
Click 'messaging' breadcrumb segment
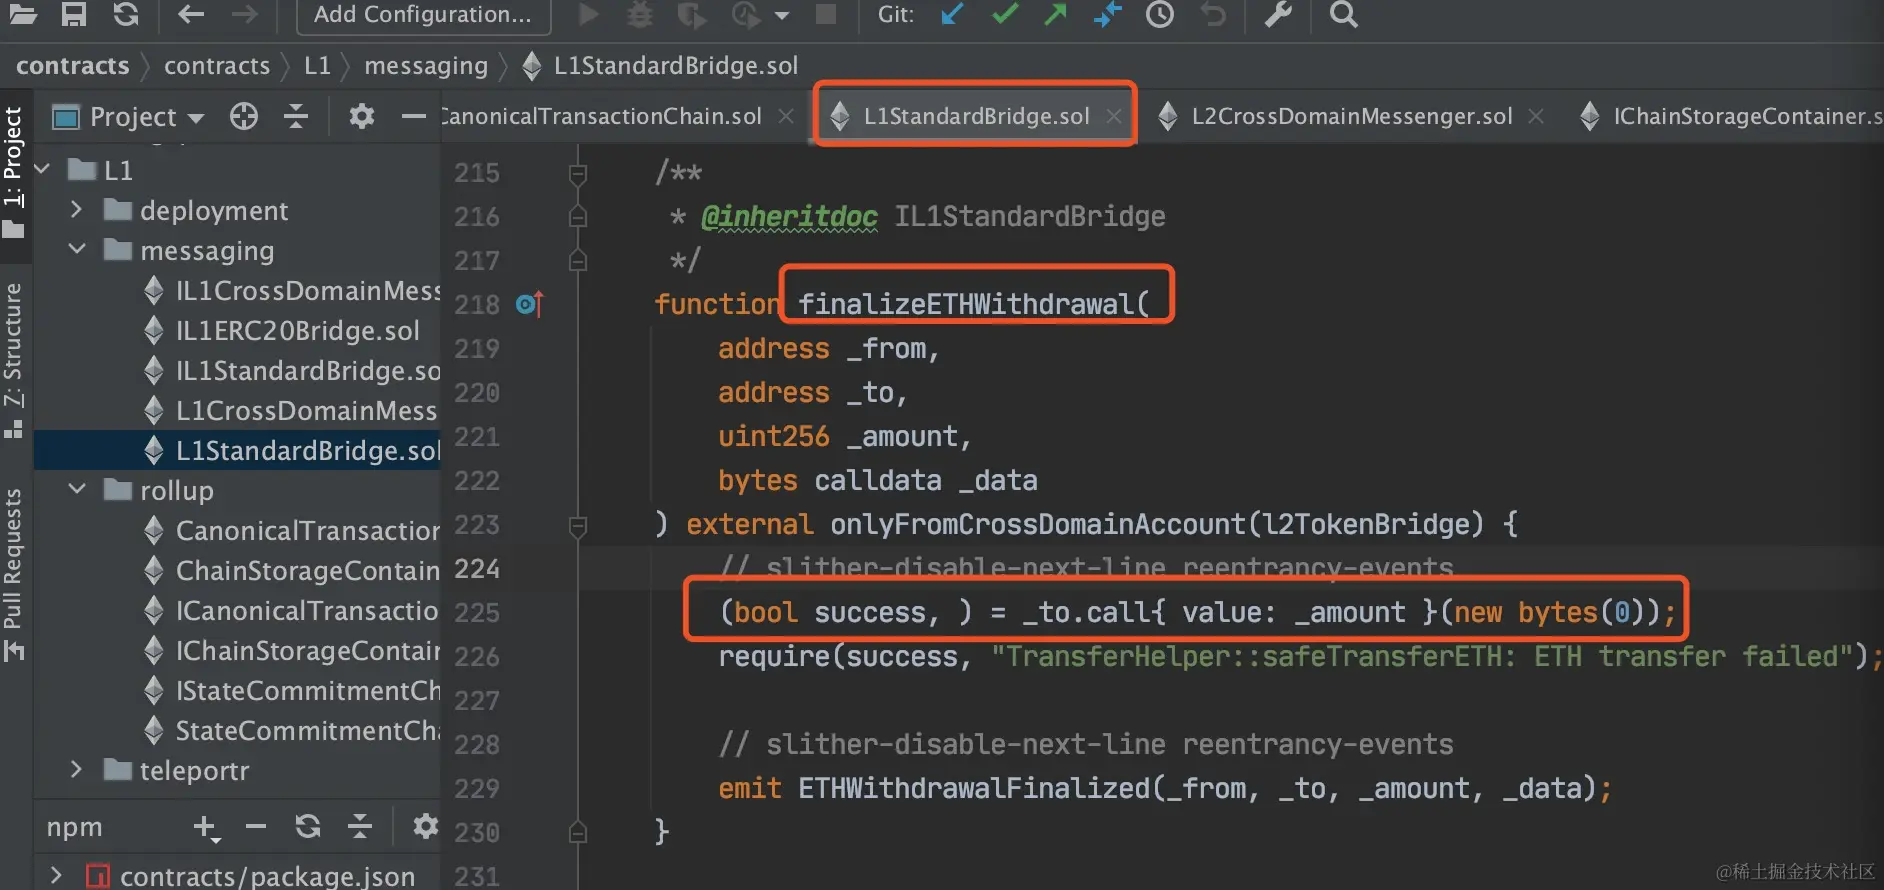click(x=426, y=66)
